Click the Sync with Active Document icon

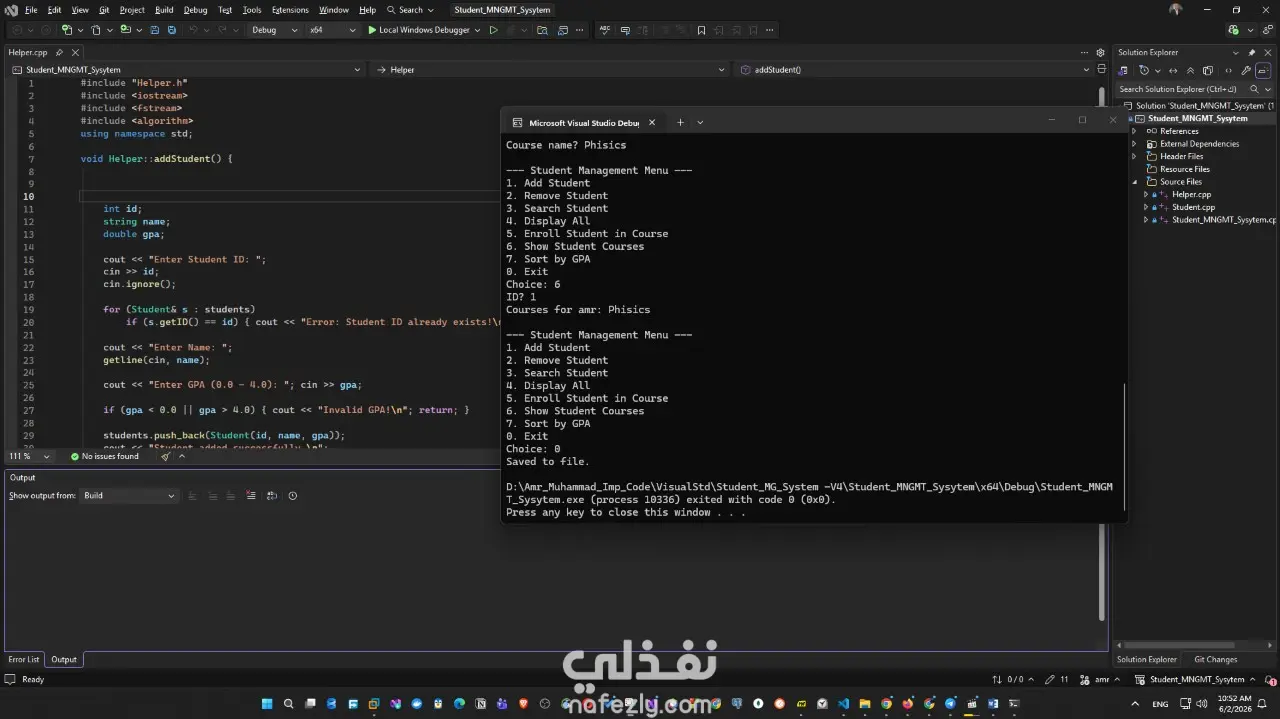(1174, 70)
